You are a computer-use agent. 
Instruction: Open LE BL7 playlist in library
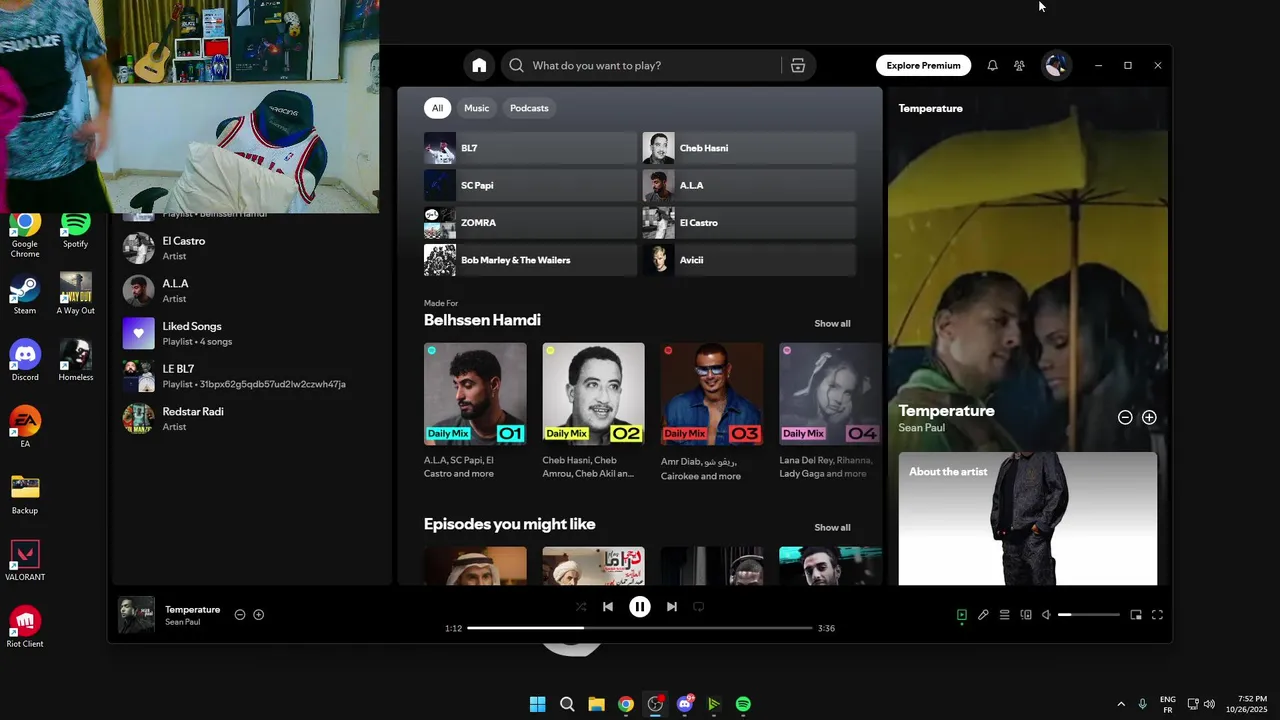pyautogui.click(x=252, y=376)
